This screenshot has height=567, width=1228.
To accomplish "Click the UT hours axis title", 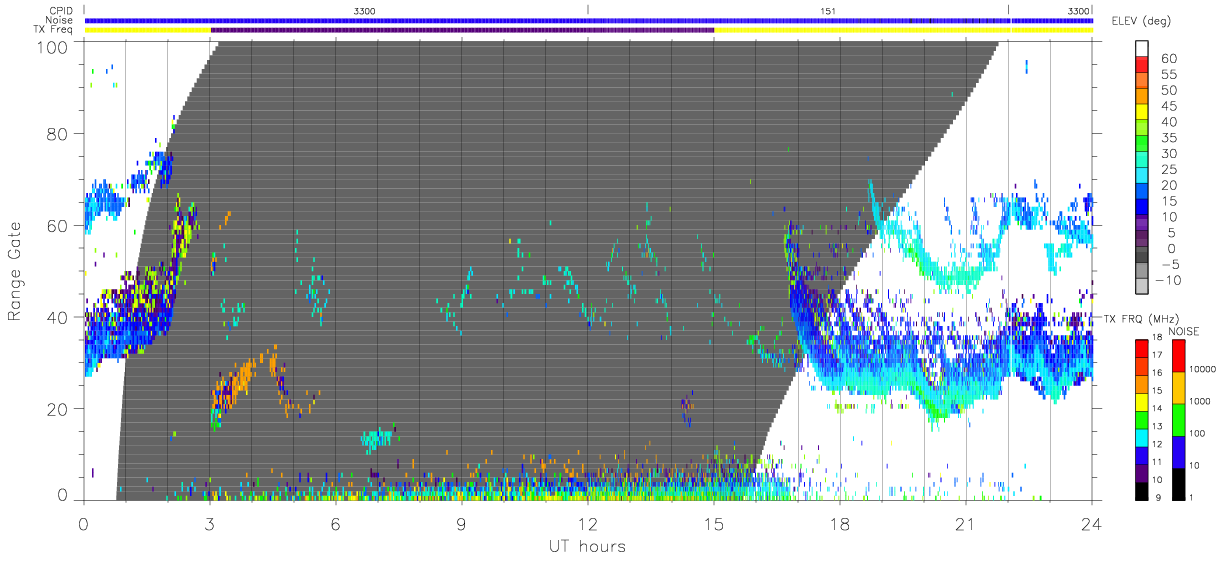I will [x=586, y=546].
